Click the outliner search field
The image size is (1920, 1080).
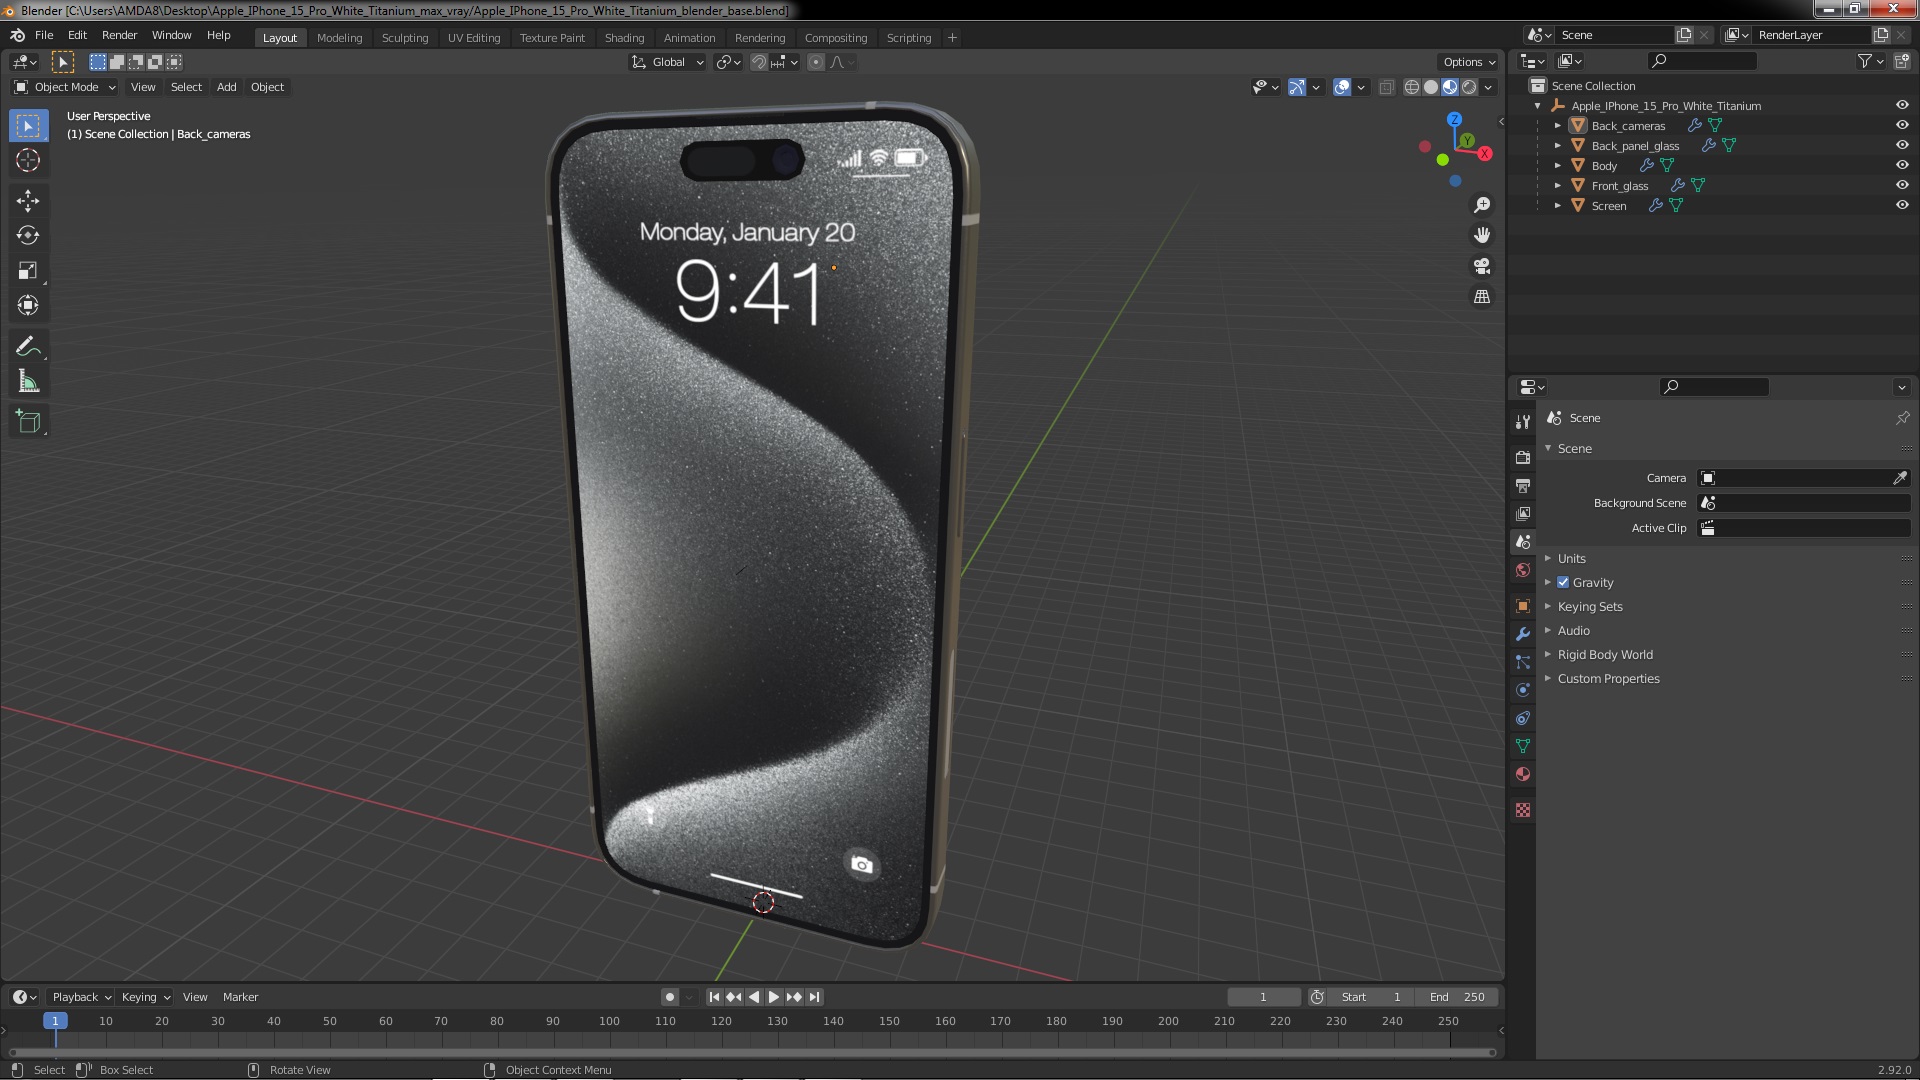(x=1702, y=61)
